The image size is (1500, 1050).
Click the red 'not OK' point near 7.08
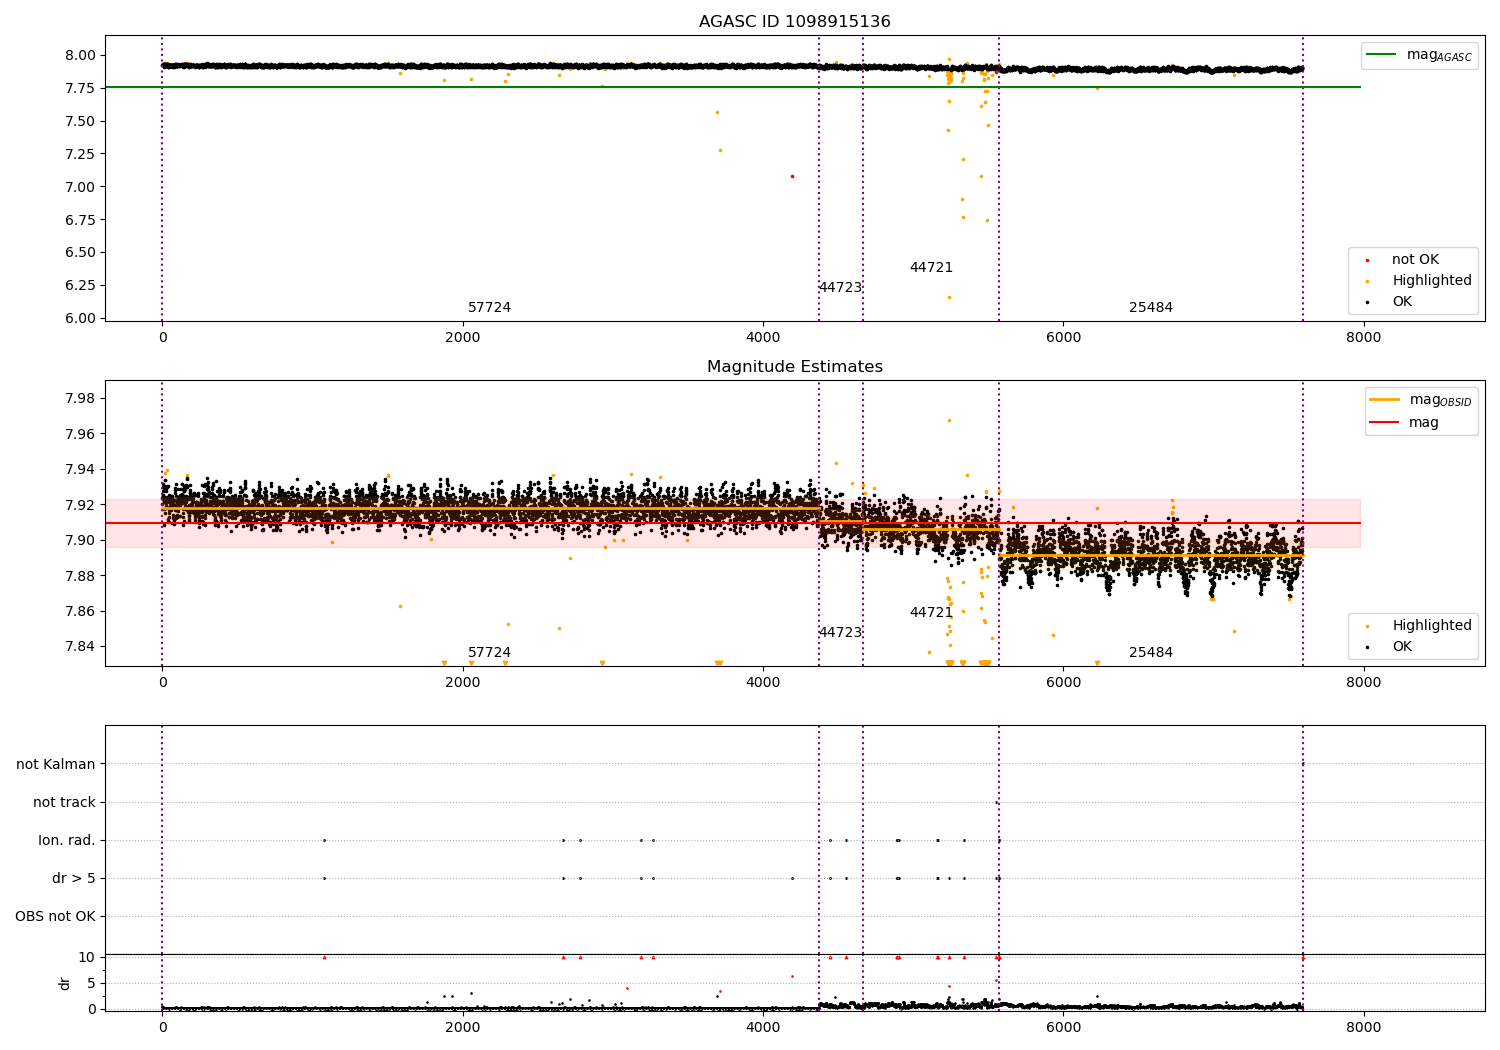(x=792, y=176)
